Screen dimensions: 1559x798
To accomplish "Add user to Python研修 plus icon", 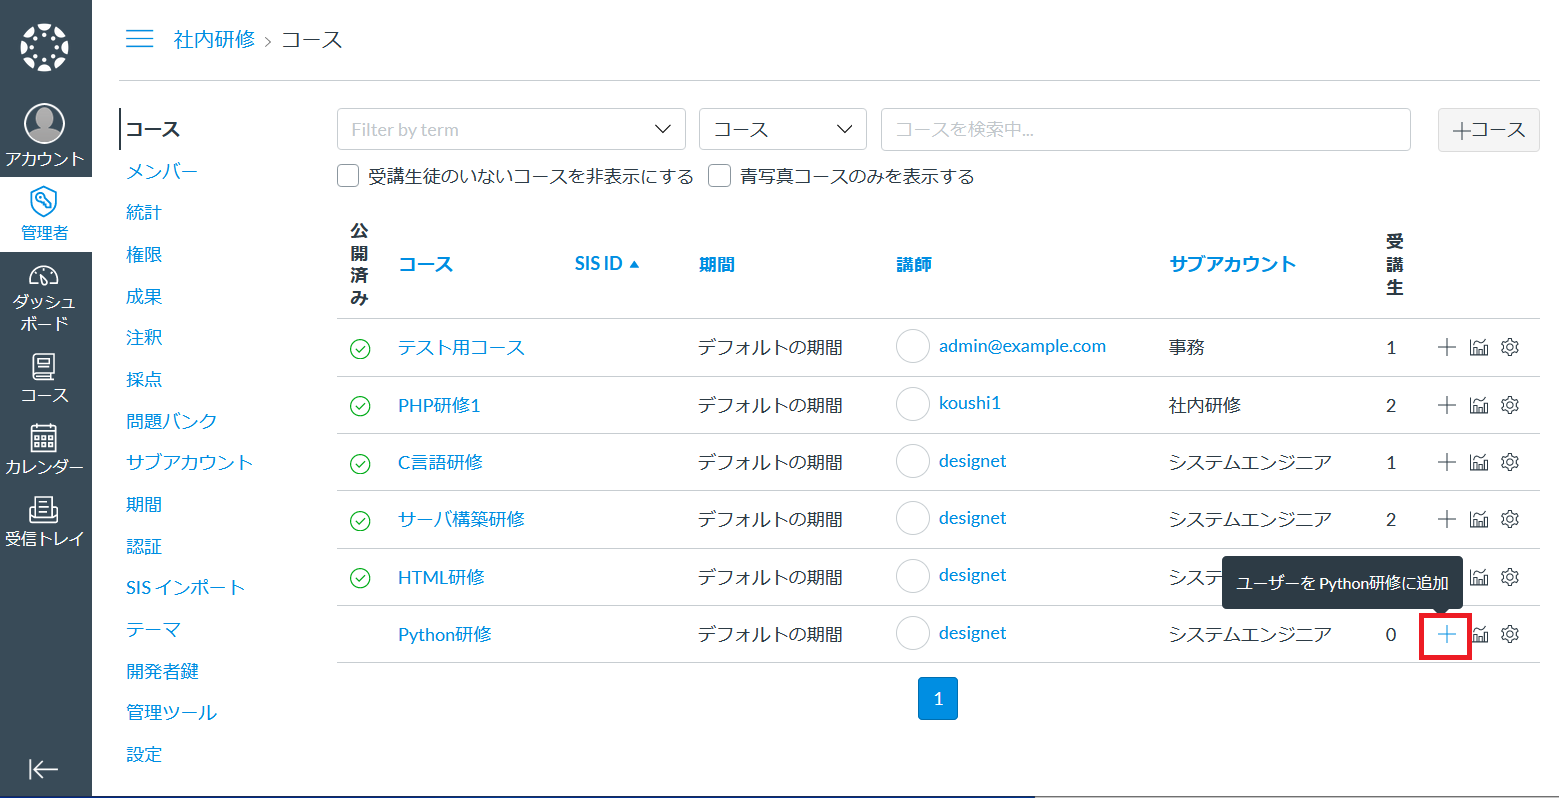I will coord(1446,634).
